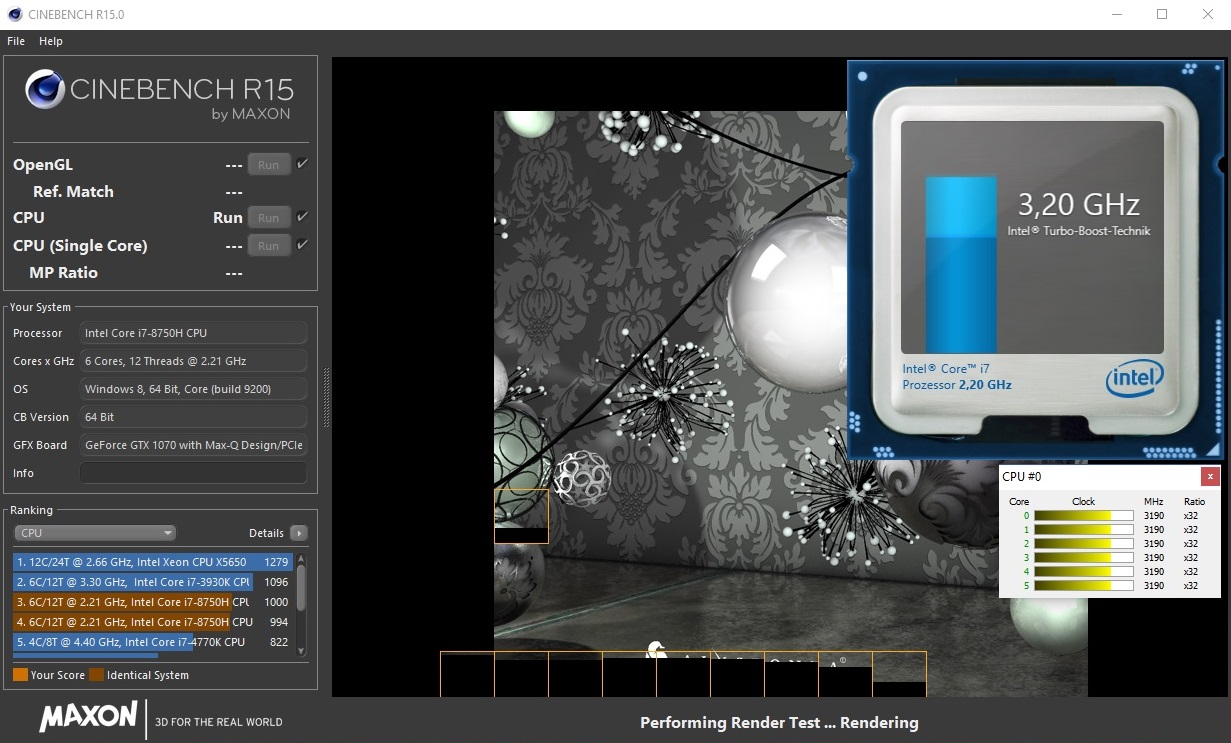The image size is (1231, 743).
Task: Click the Run button for CPU (Single Core)
Action: coord(269,245)
